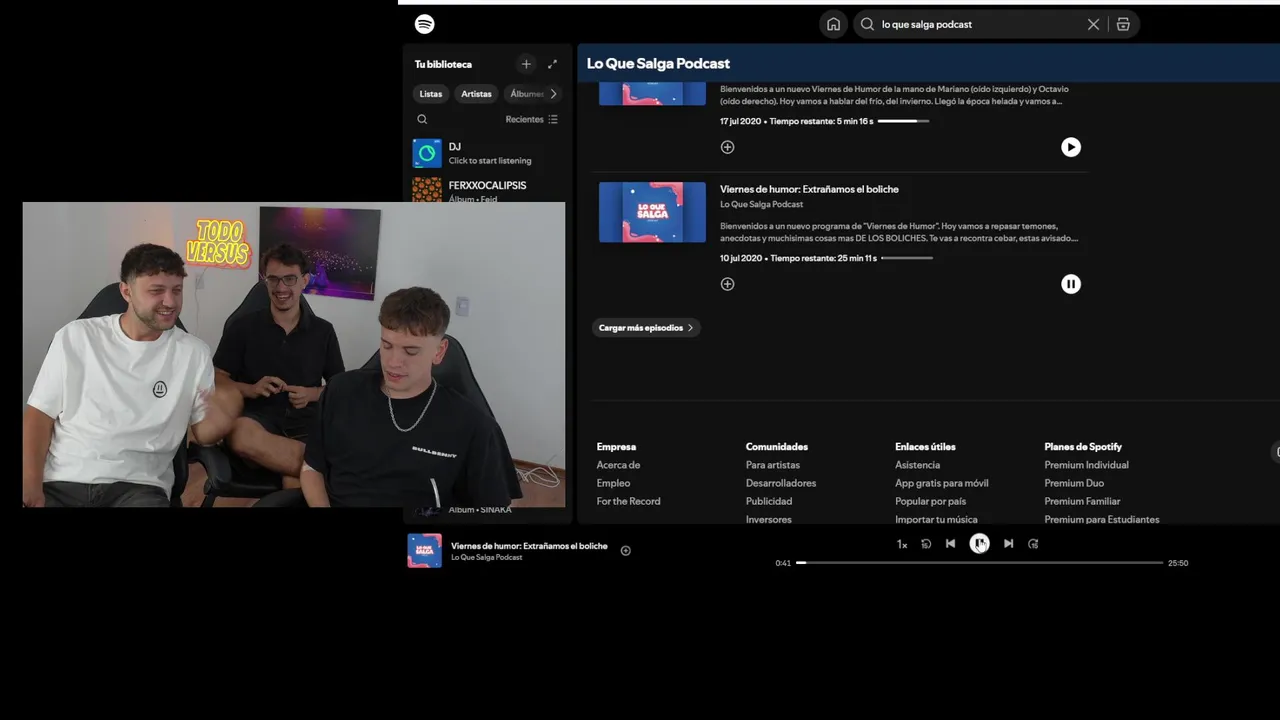
Task: Click the webcam overlay video
Action: [x=294, y=355]
